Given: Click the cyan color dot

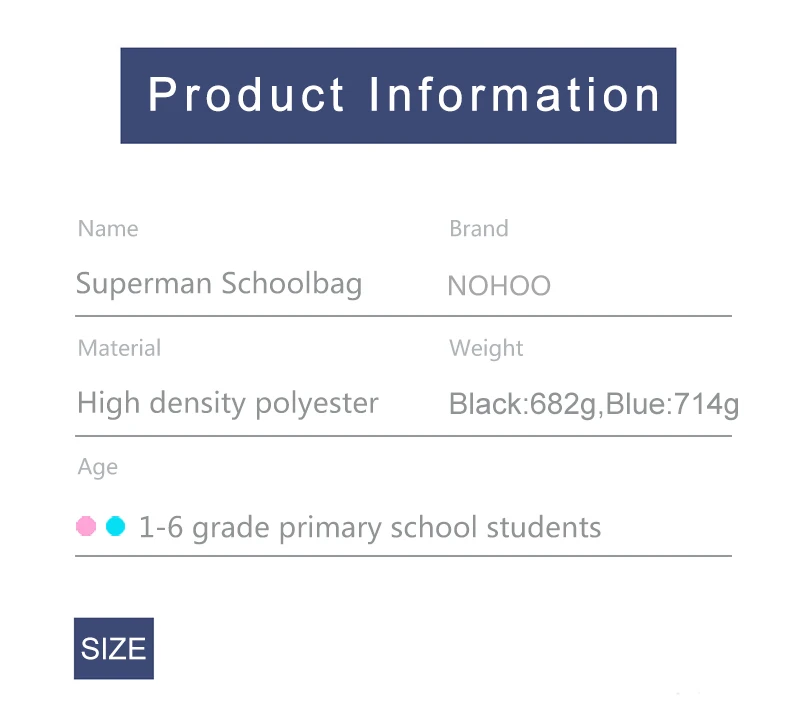Looking at the screenshot, I should point(116,526).
